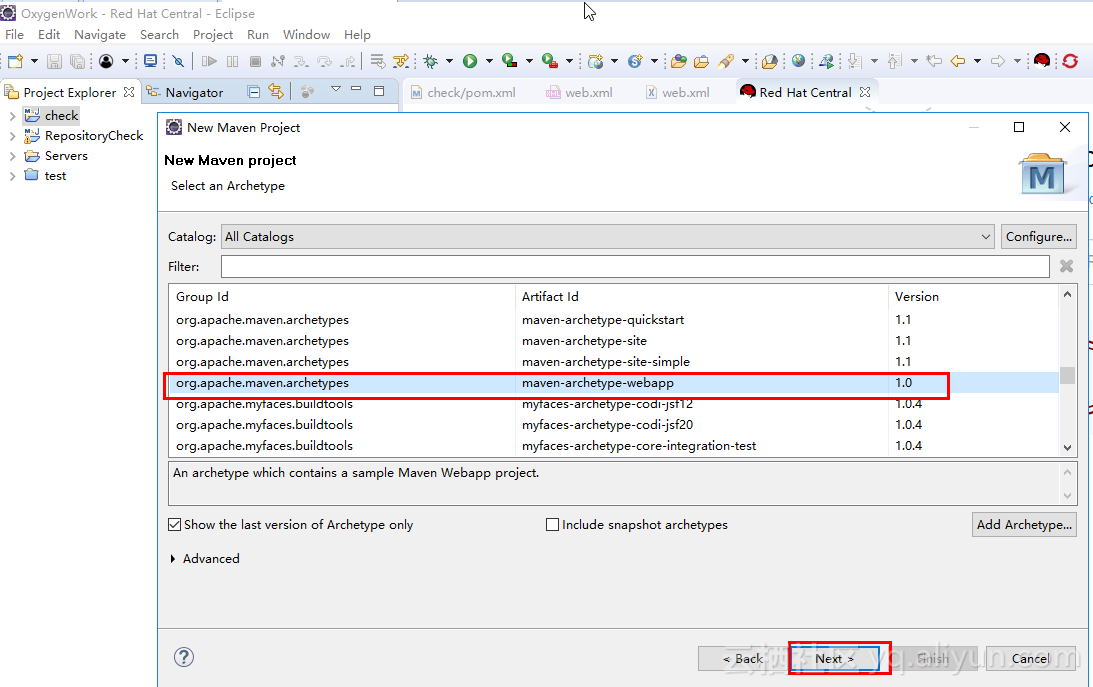Click the Filter text field
1093x687 pixels.
(x=635, y=266)
